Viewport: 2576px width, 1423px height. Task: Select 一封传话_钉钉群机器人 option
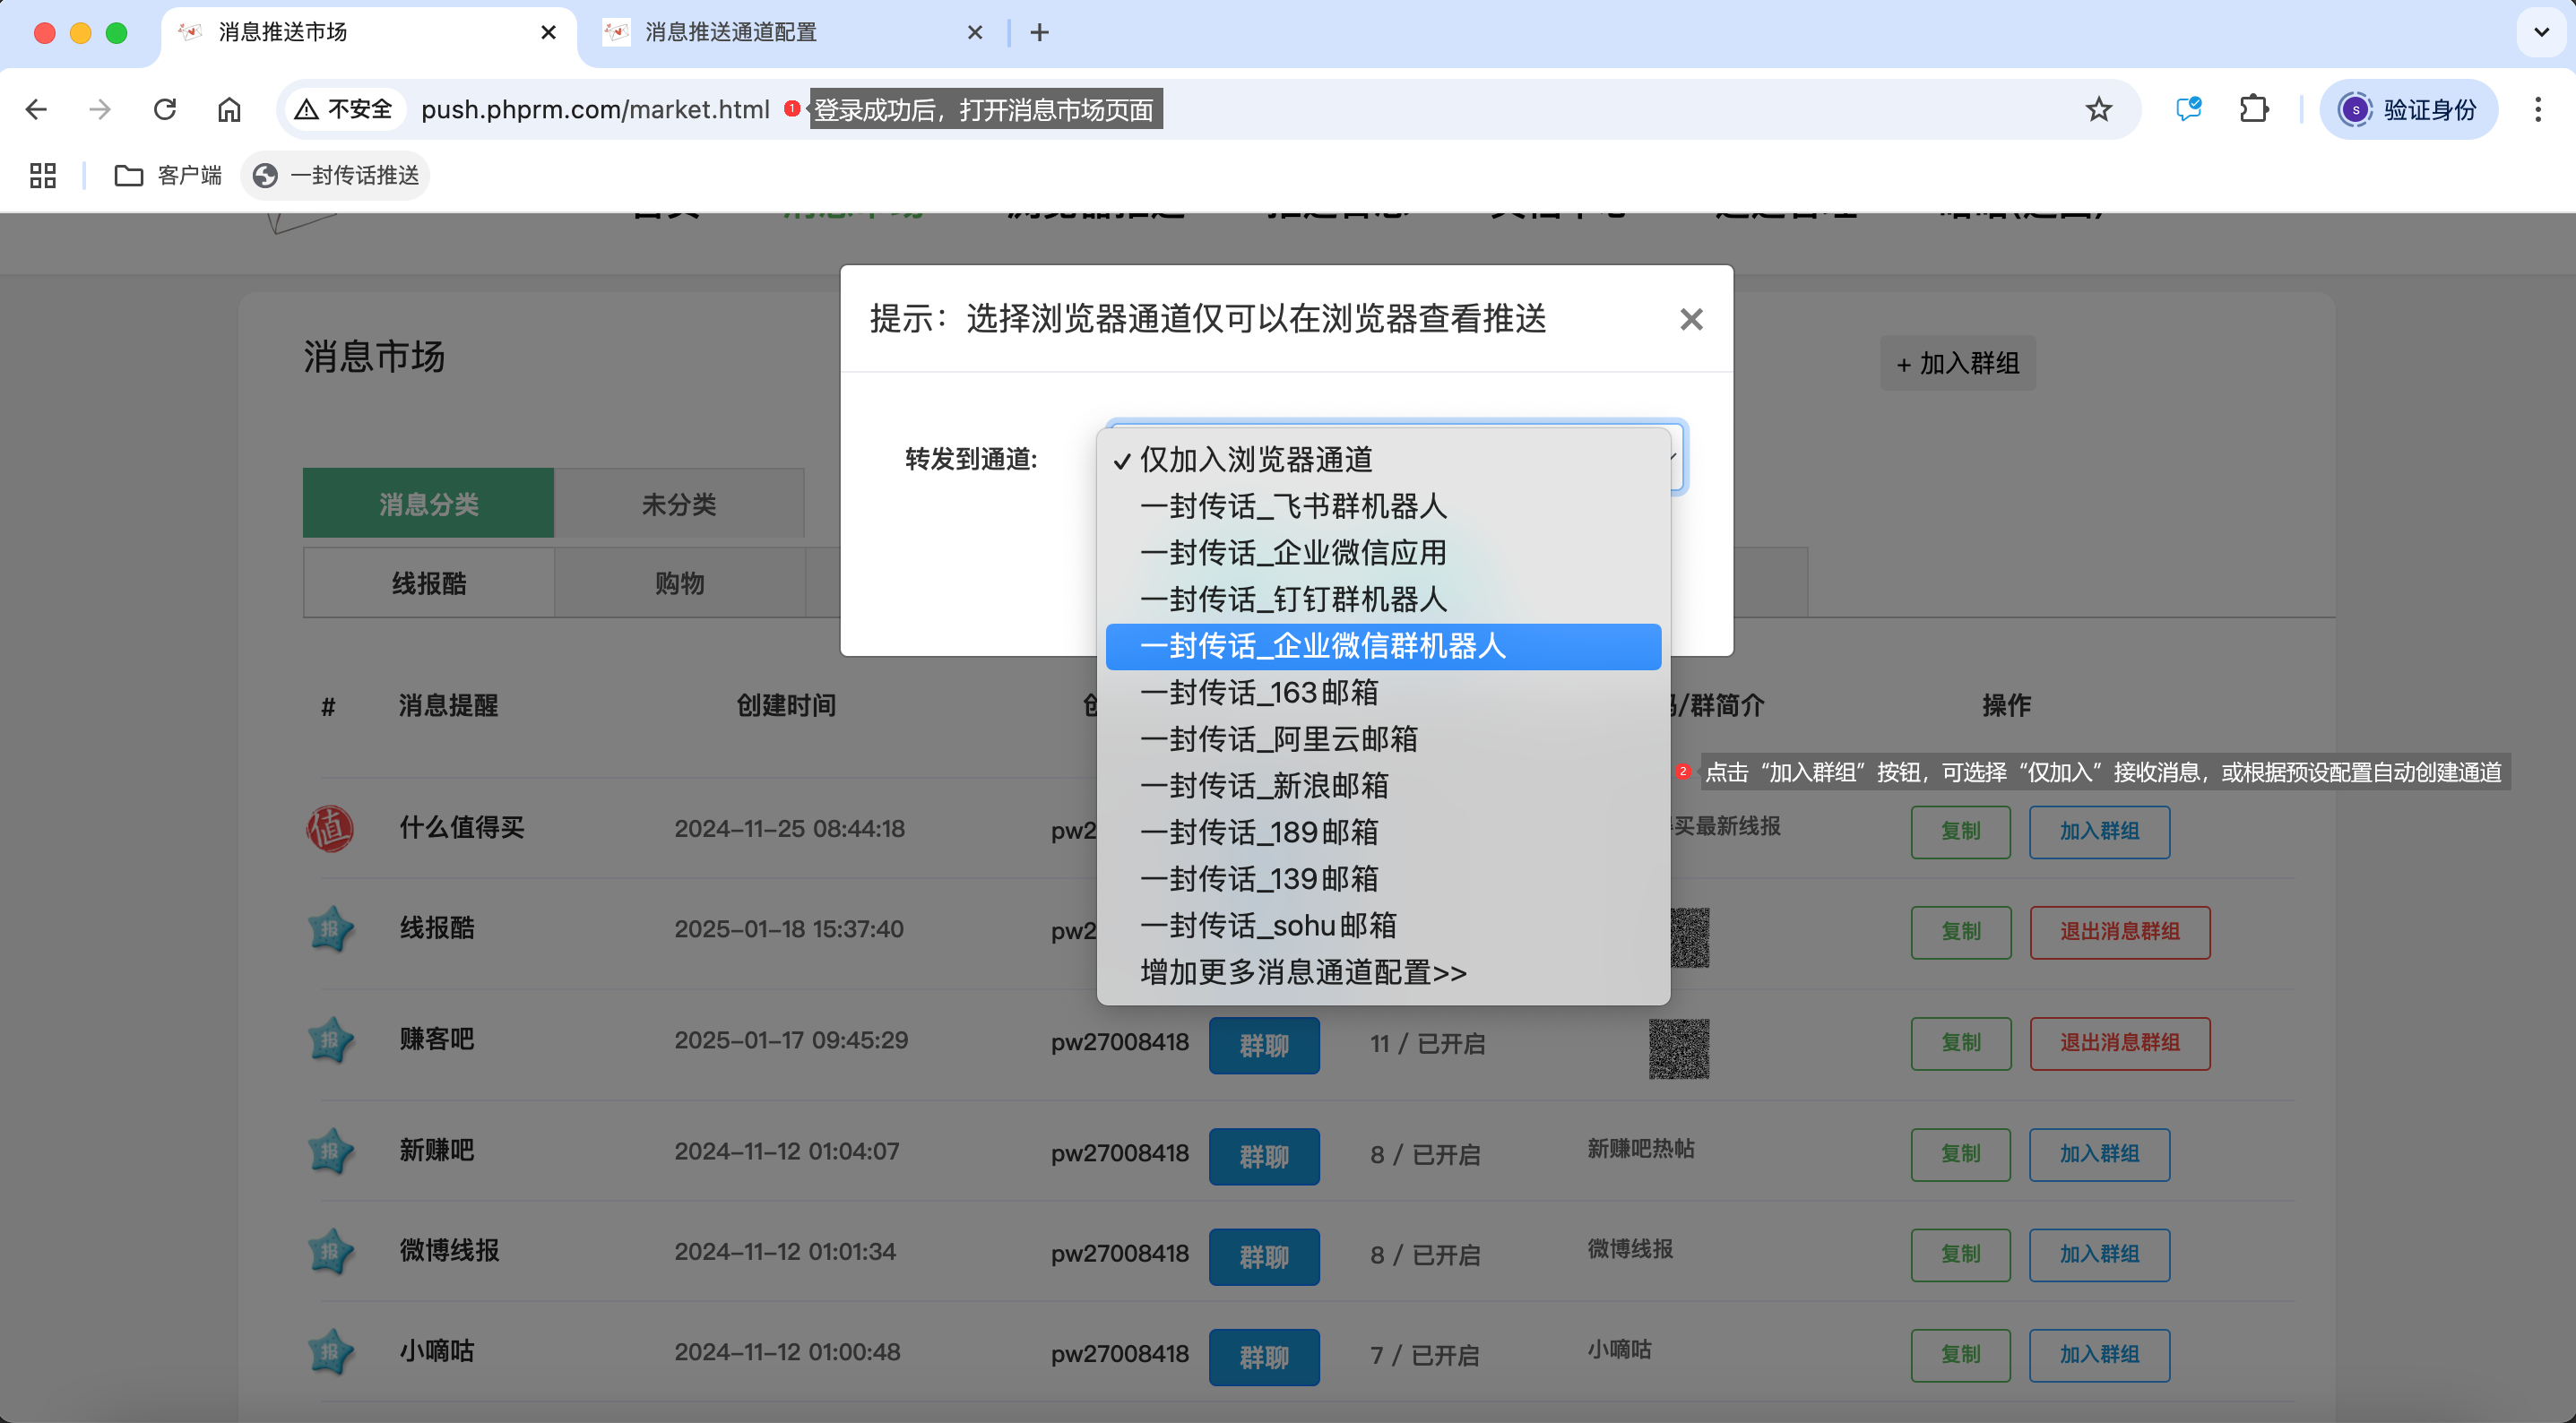(1383, 600)
